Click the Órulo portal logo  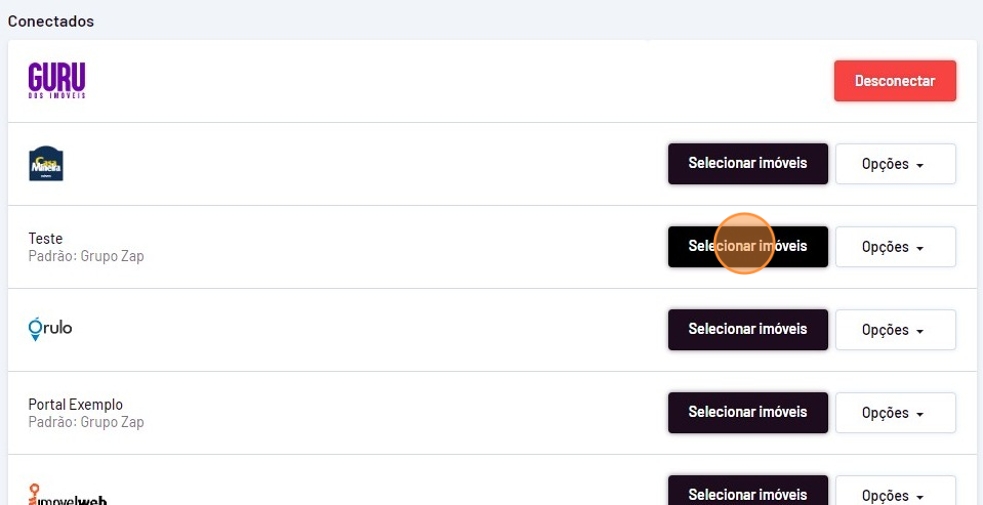(50, 329)
